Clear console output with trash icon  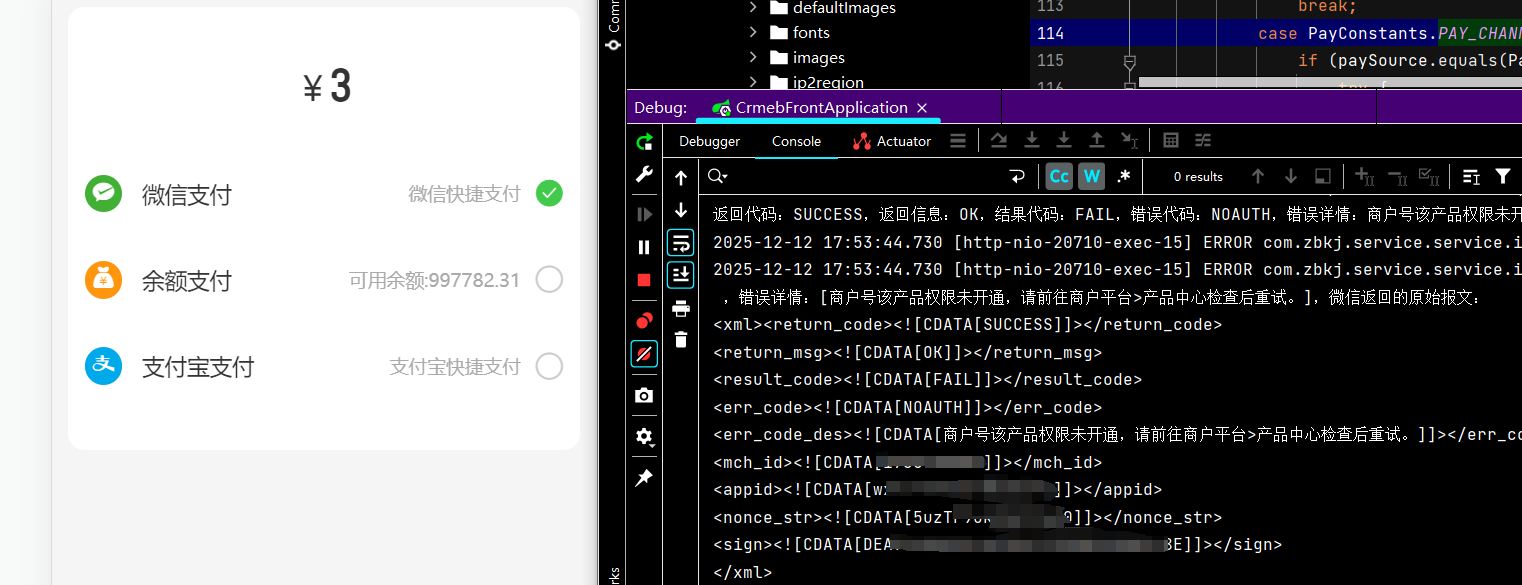(681, 340)
